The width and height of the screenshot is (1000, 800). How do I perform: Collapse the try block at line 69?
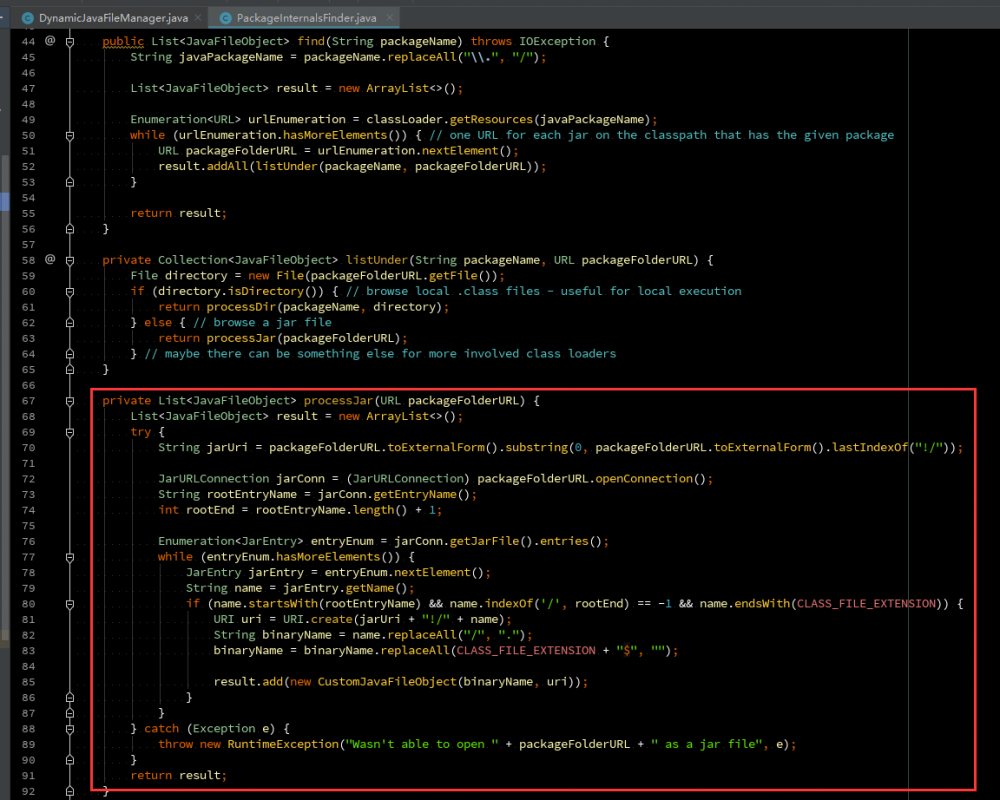coord(70,432)
